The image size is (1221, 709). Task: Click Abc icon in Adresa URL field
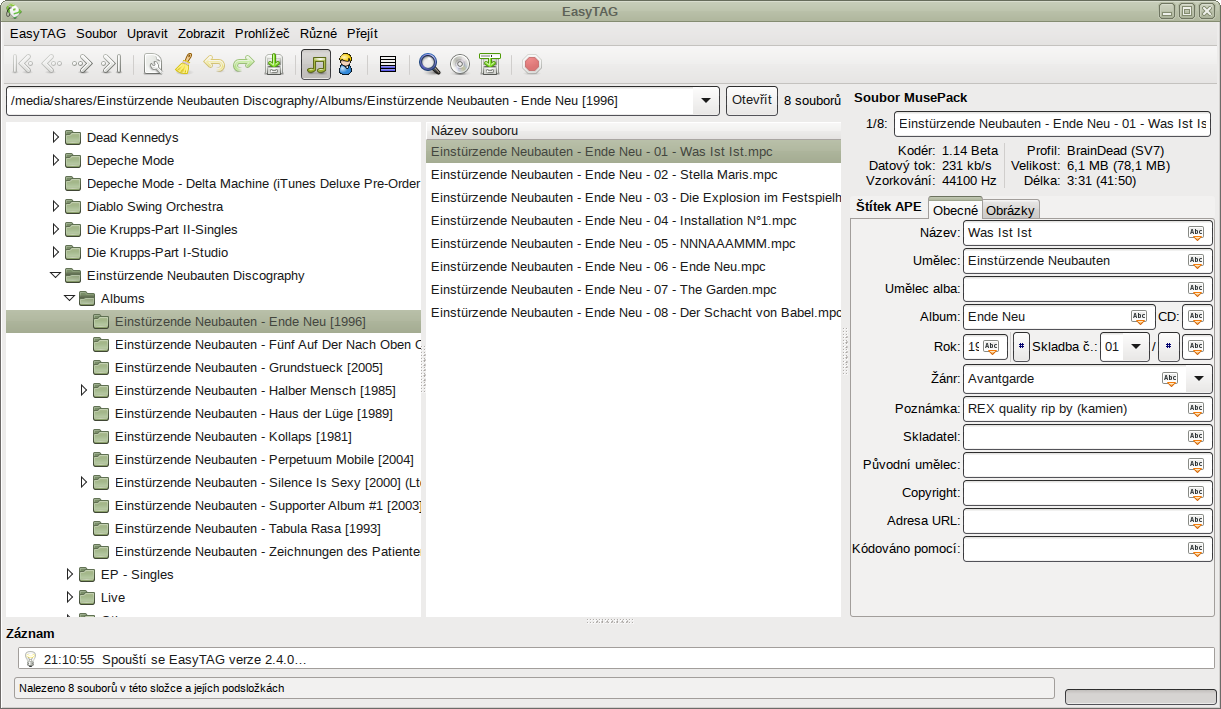coord(1196,521)
